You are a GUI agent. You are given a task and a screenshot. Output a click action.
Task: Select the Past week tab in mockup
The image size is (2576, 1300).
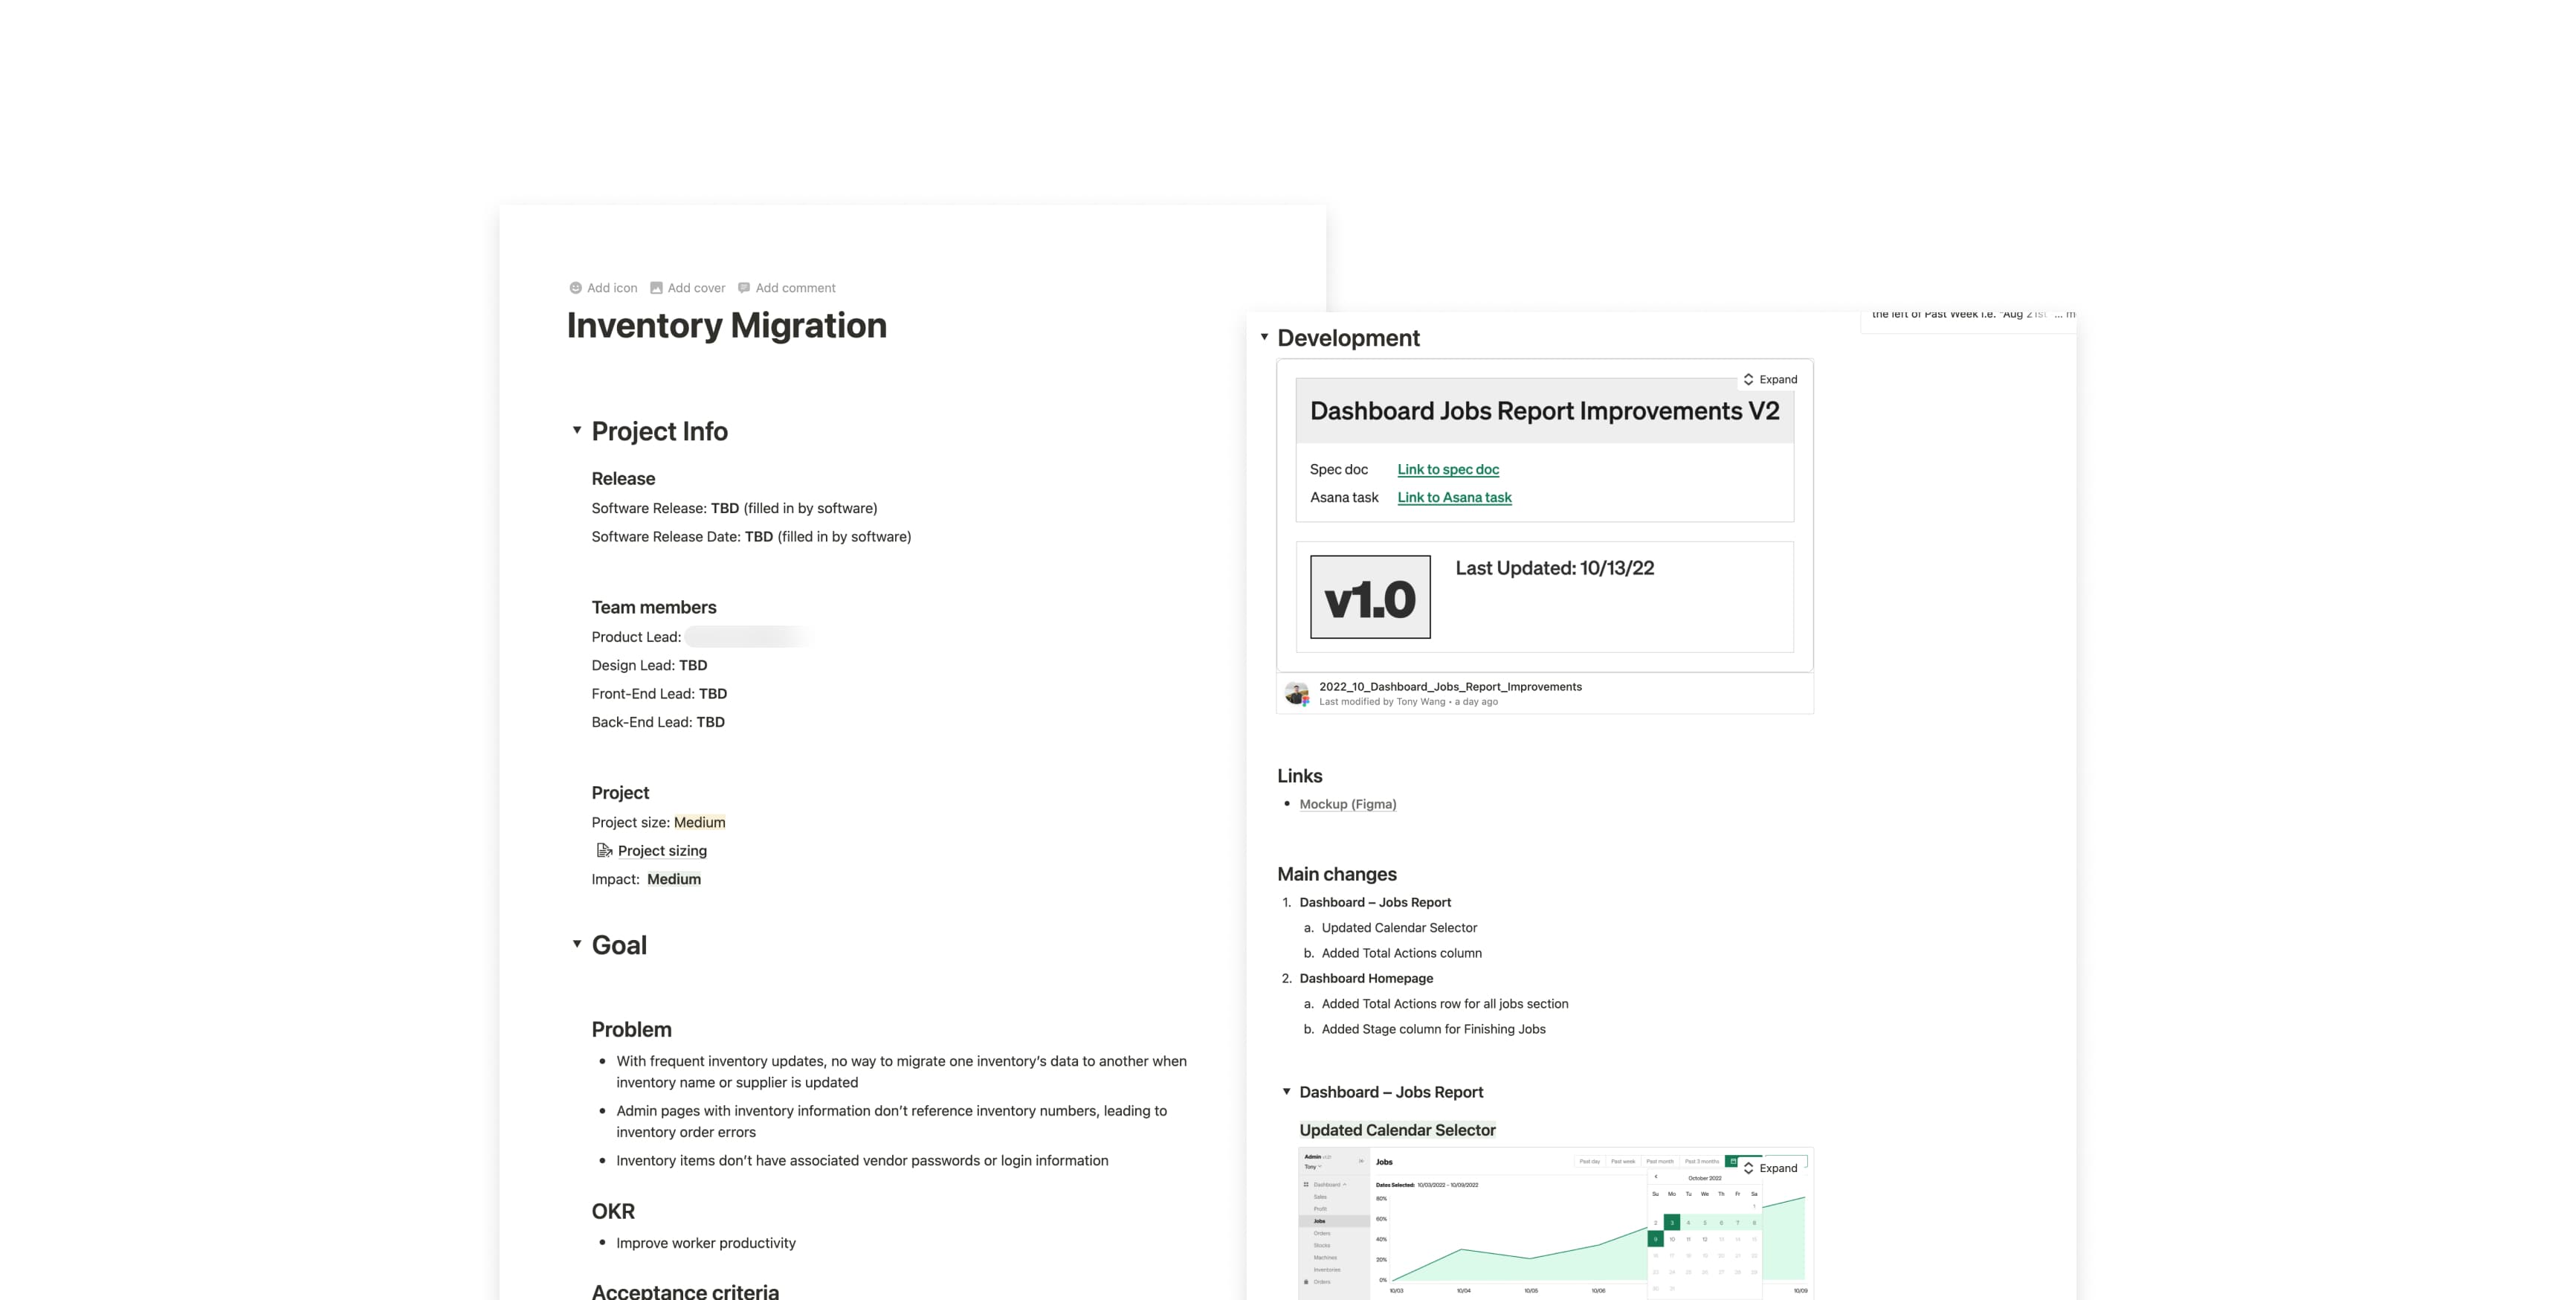tap(1623, 1161)
